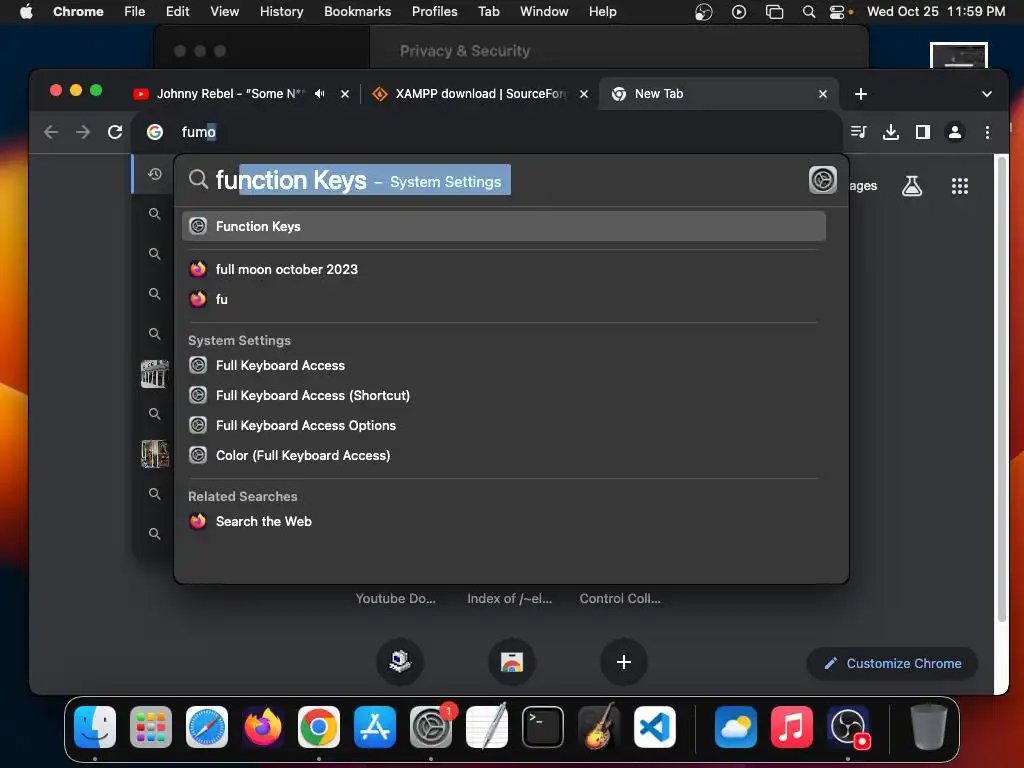
Task: Open System Settings dock icon
Action: tap(431, 727)
